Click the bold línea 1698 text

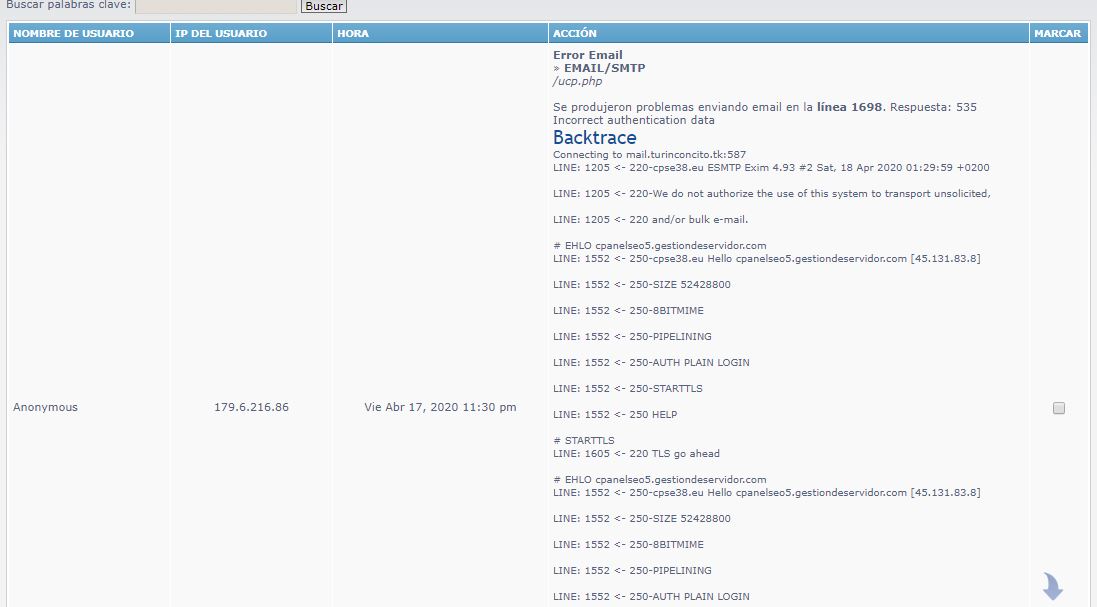click(x=849, y=107)
